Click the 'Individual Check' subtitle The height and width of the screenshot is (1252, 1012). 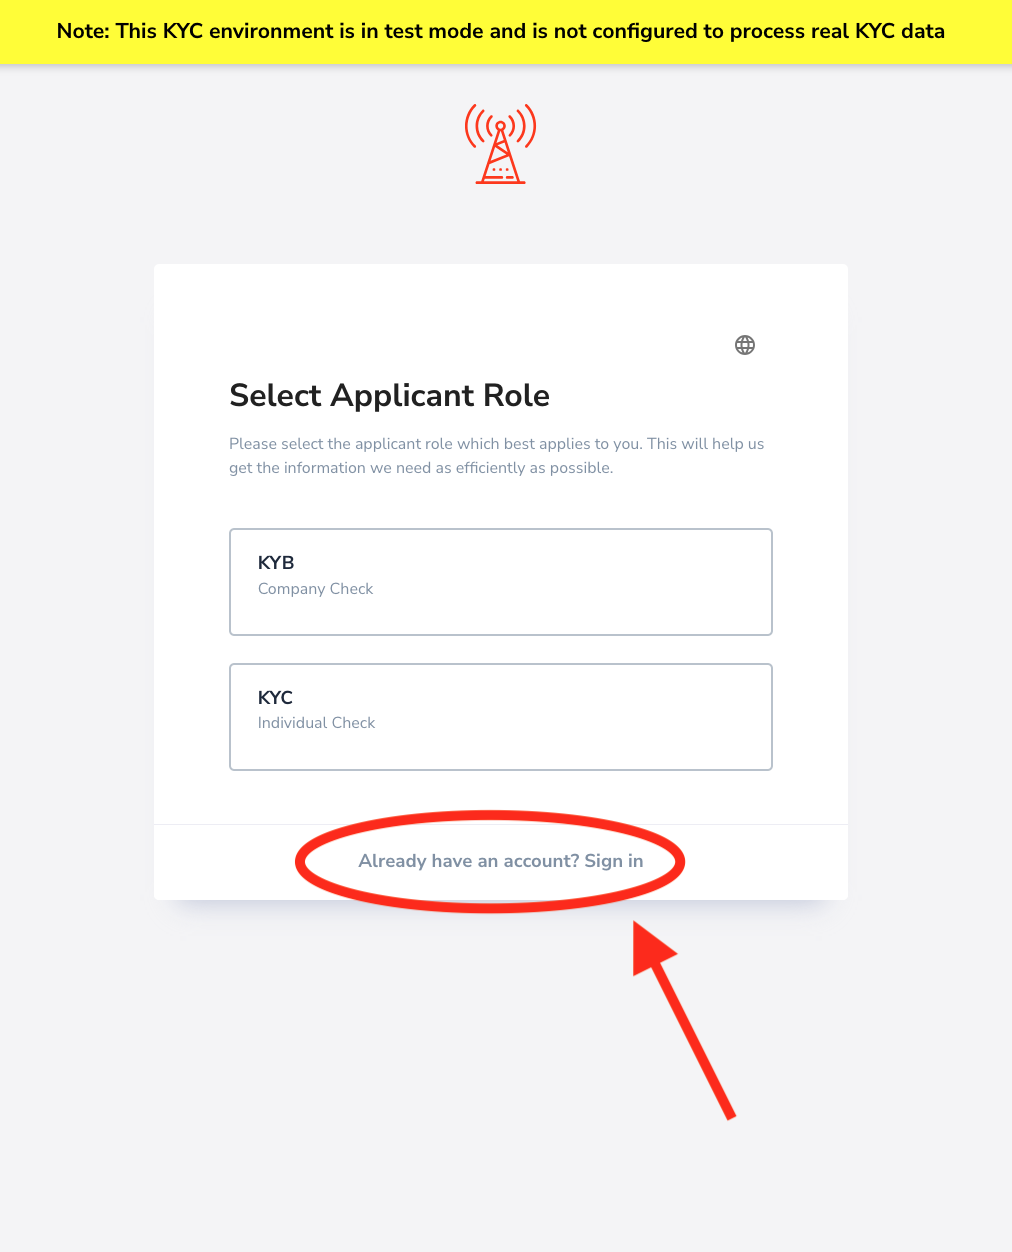coord(316,723)
